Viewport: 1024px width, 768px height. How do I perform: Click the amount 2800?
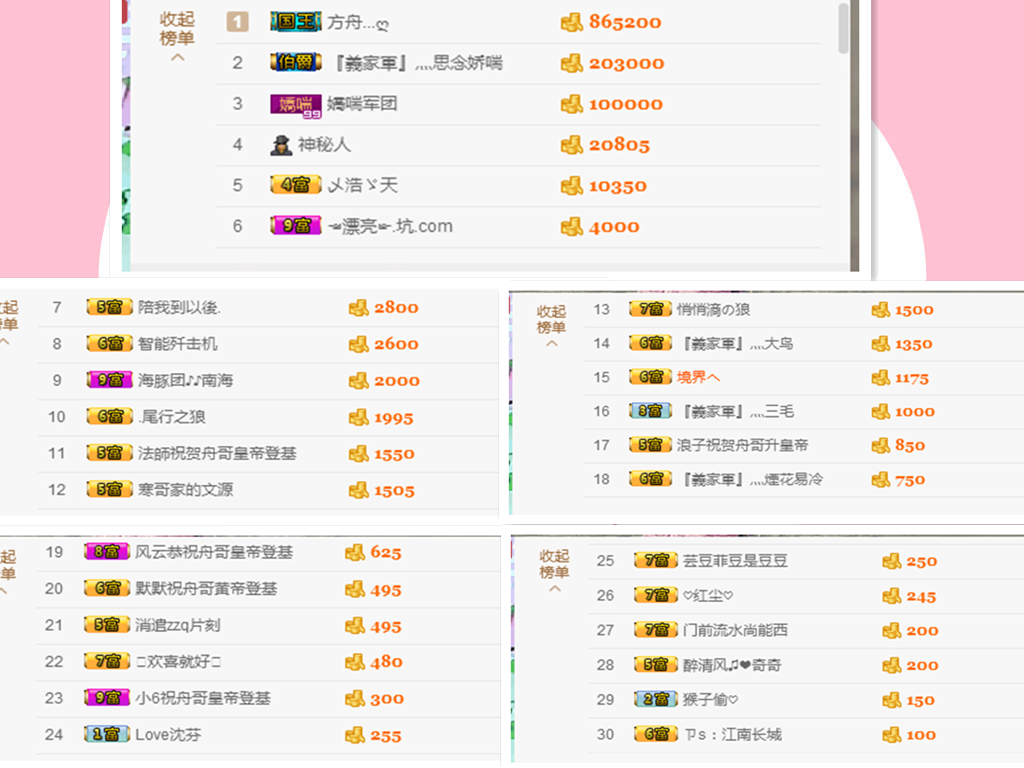point(396,308)
